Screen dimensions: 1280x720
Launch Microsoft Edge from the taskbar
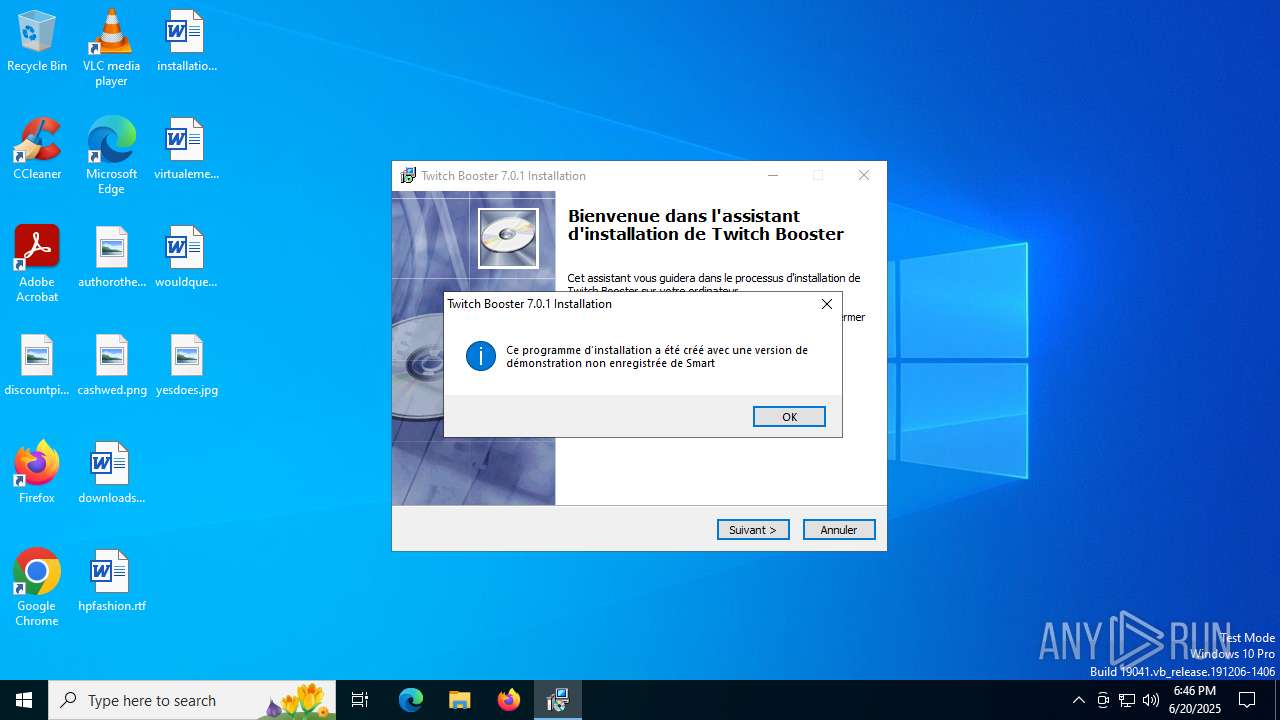tap(411, 700)
